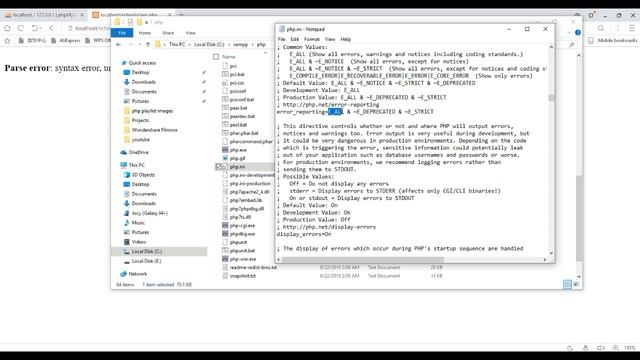640x360 pixels.
Task: Select phpdbg.exe file icon
Action: point(225,234)
